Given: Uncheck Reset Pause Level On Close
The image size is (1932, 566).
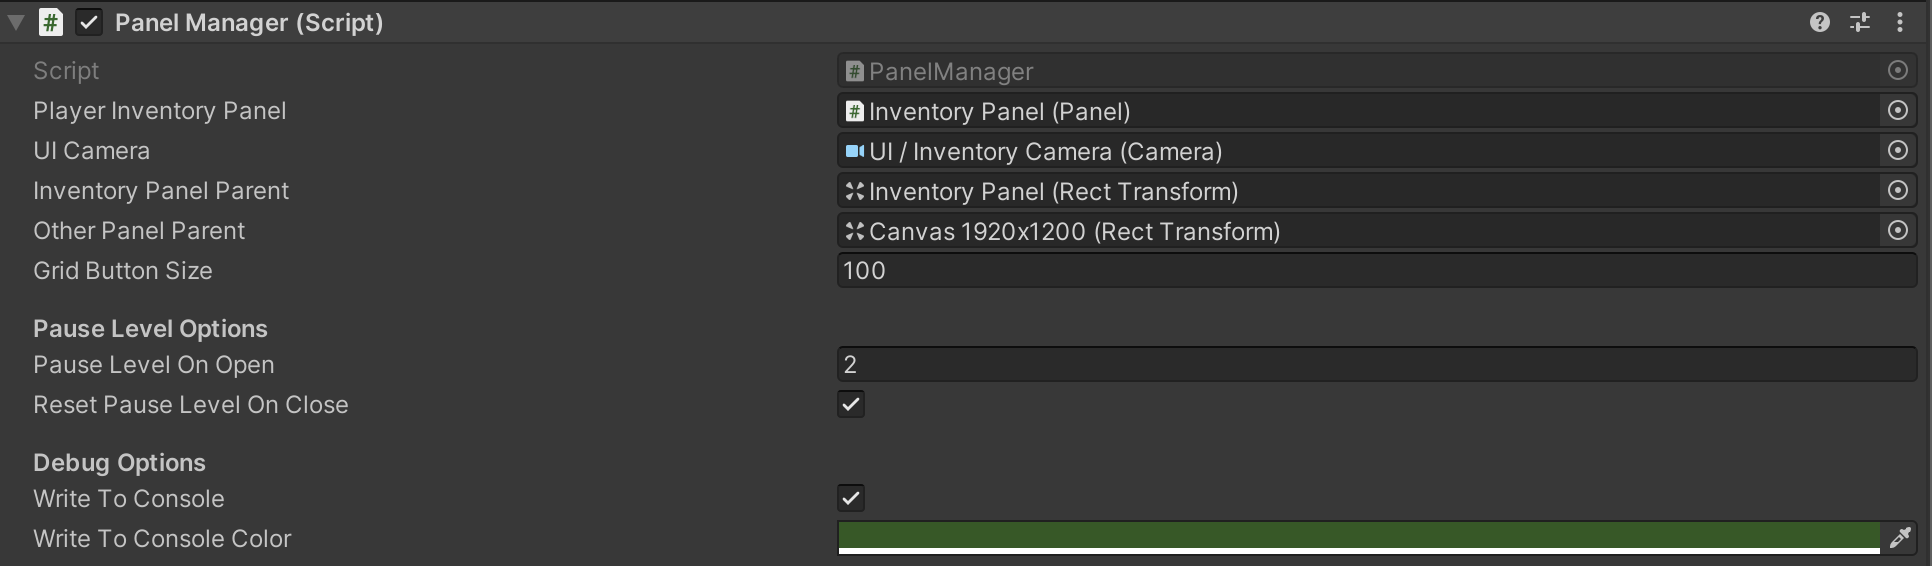Looking at the screenshot, I should [x=851, y=405].
